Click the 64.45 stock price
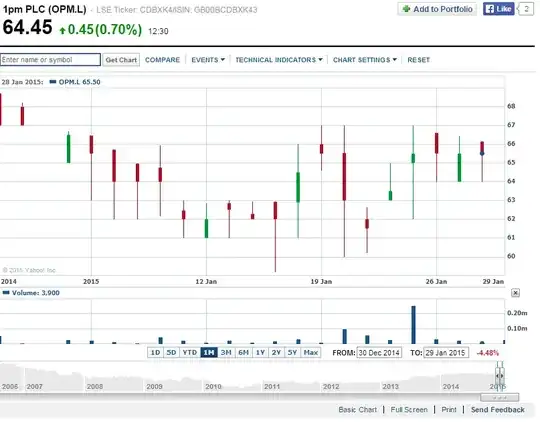The image size is (540, 423). click(x=28, y=27)
